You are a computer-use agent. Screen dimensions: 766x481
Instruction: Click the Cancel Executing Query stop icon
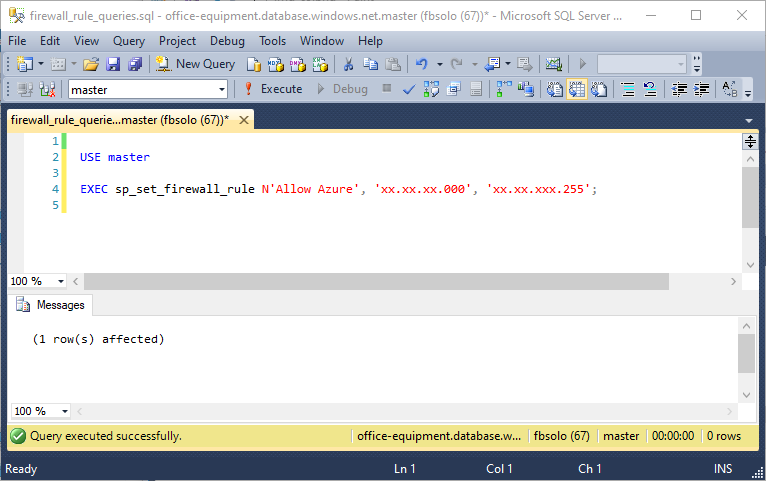[x=386, y=88]
